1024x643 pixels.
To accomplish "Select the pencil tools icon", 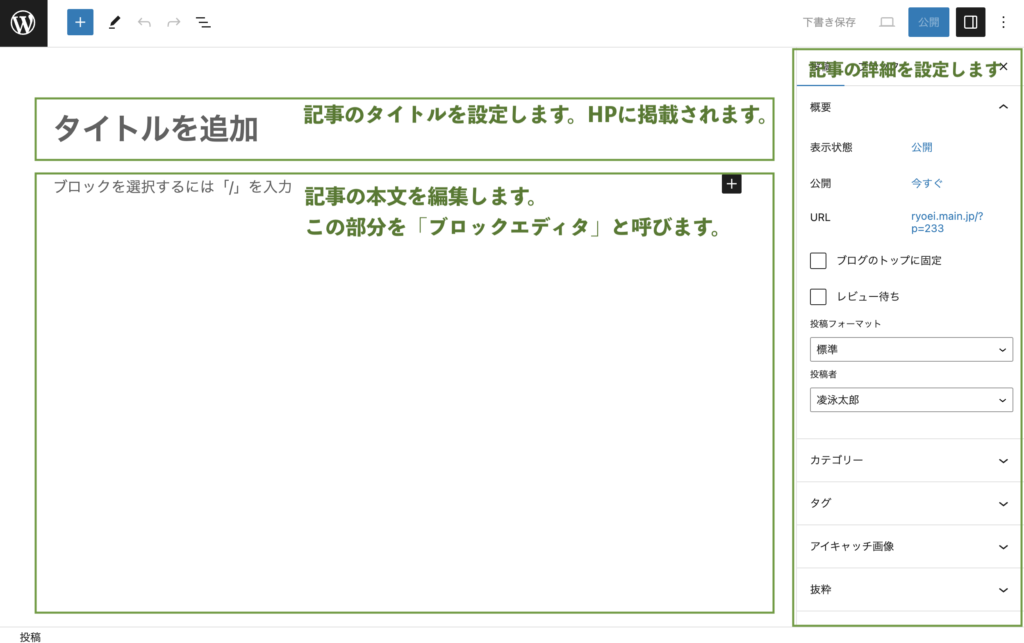I will click(x=114, y=22).
